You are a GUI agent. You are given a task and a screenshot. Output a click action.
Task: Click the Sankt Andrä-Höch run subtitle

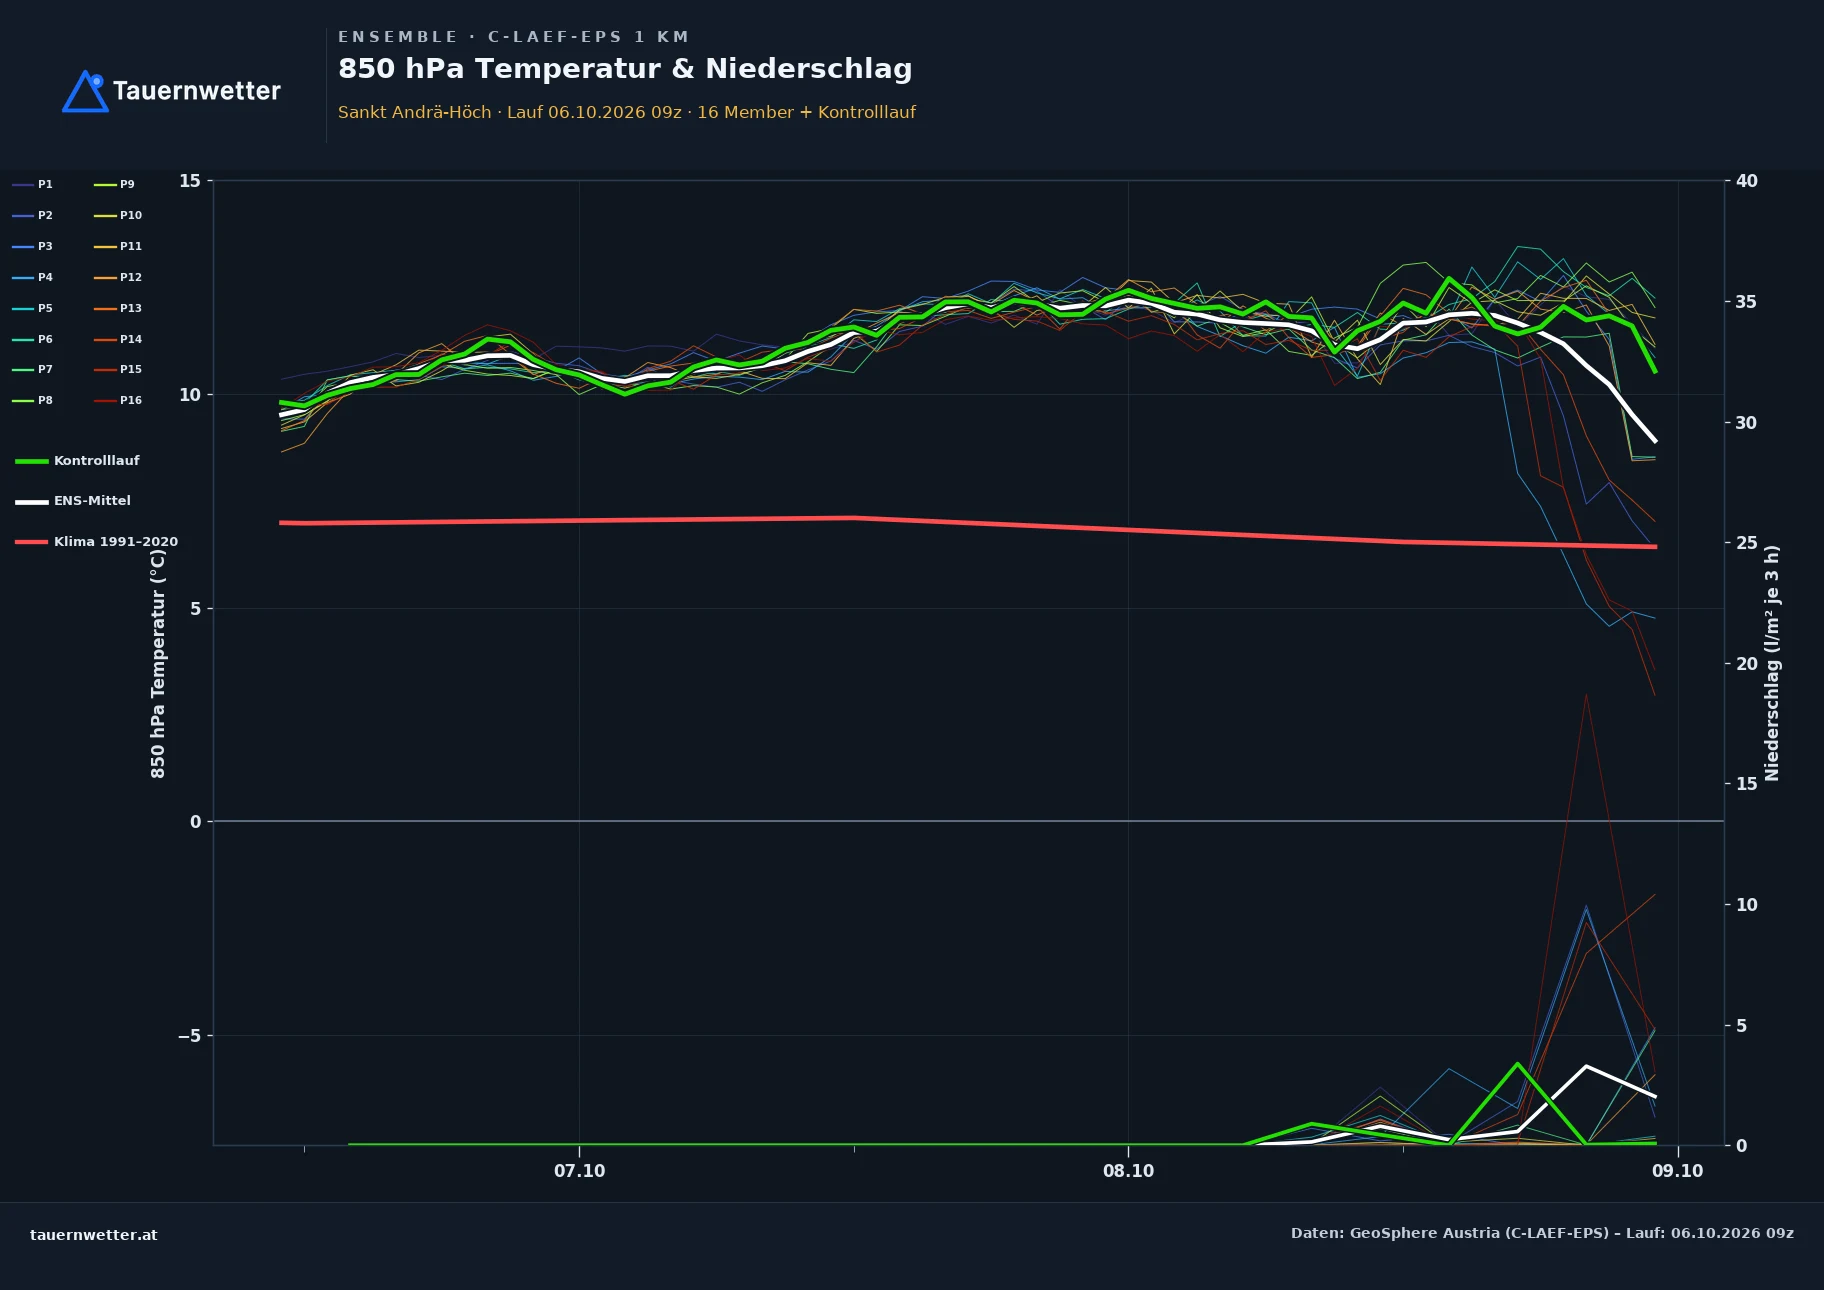click(x=627, y=112)
